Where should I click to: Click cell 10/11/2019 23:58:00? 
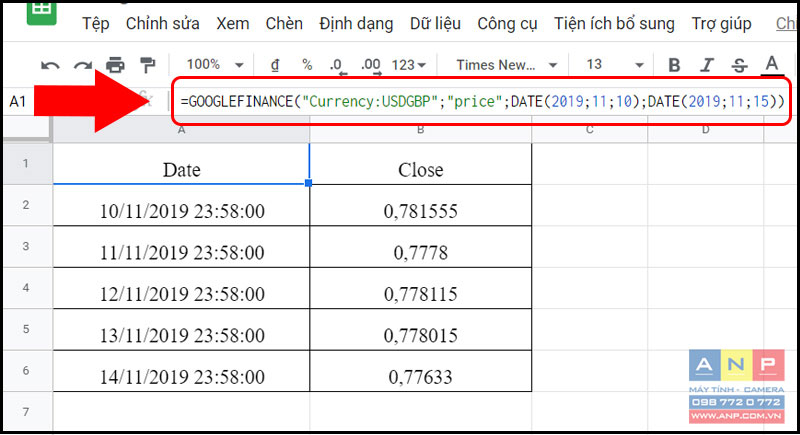coord(181,205)
